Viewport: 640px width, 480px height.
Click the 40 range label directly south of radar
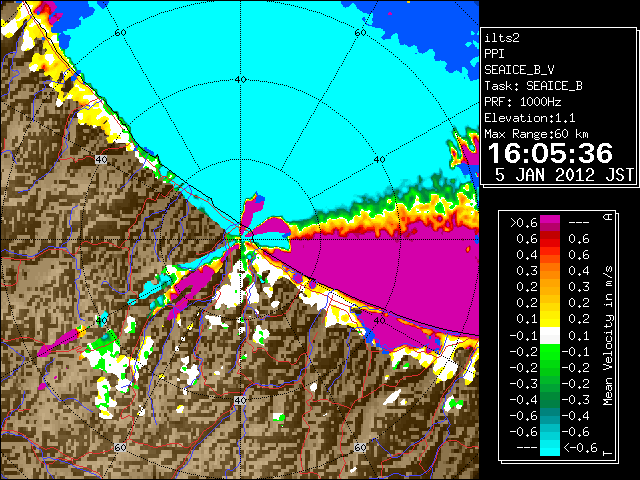(x=240, y=400)
